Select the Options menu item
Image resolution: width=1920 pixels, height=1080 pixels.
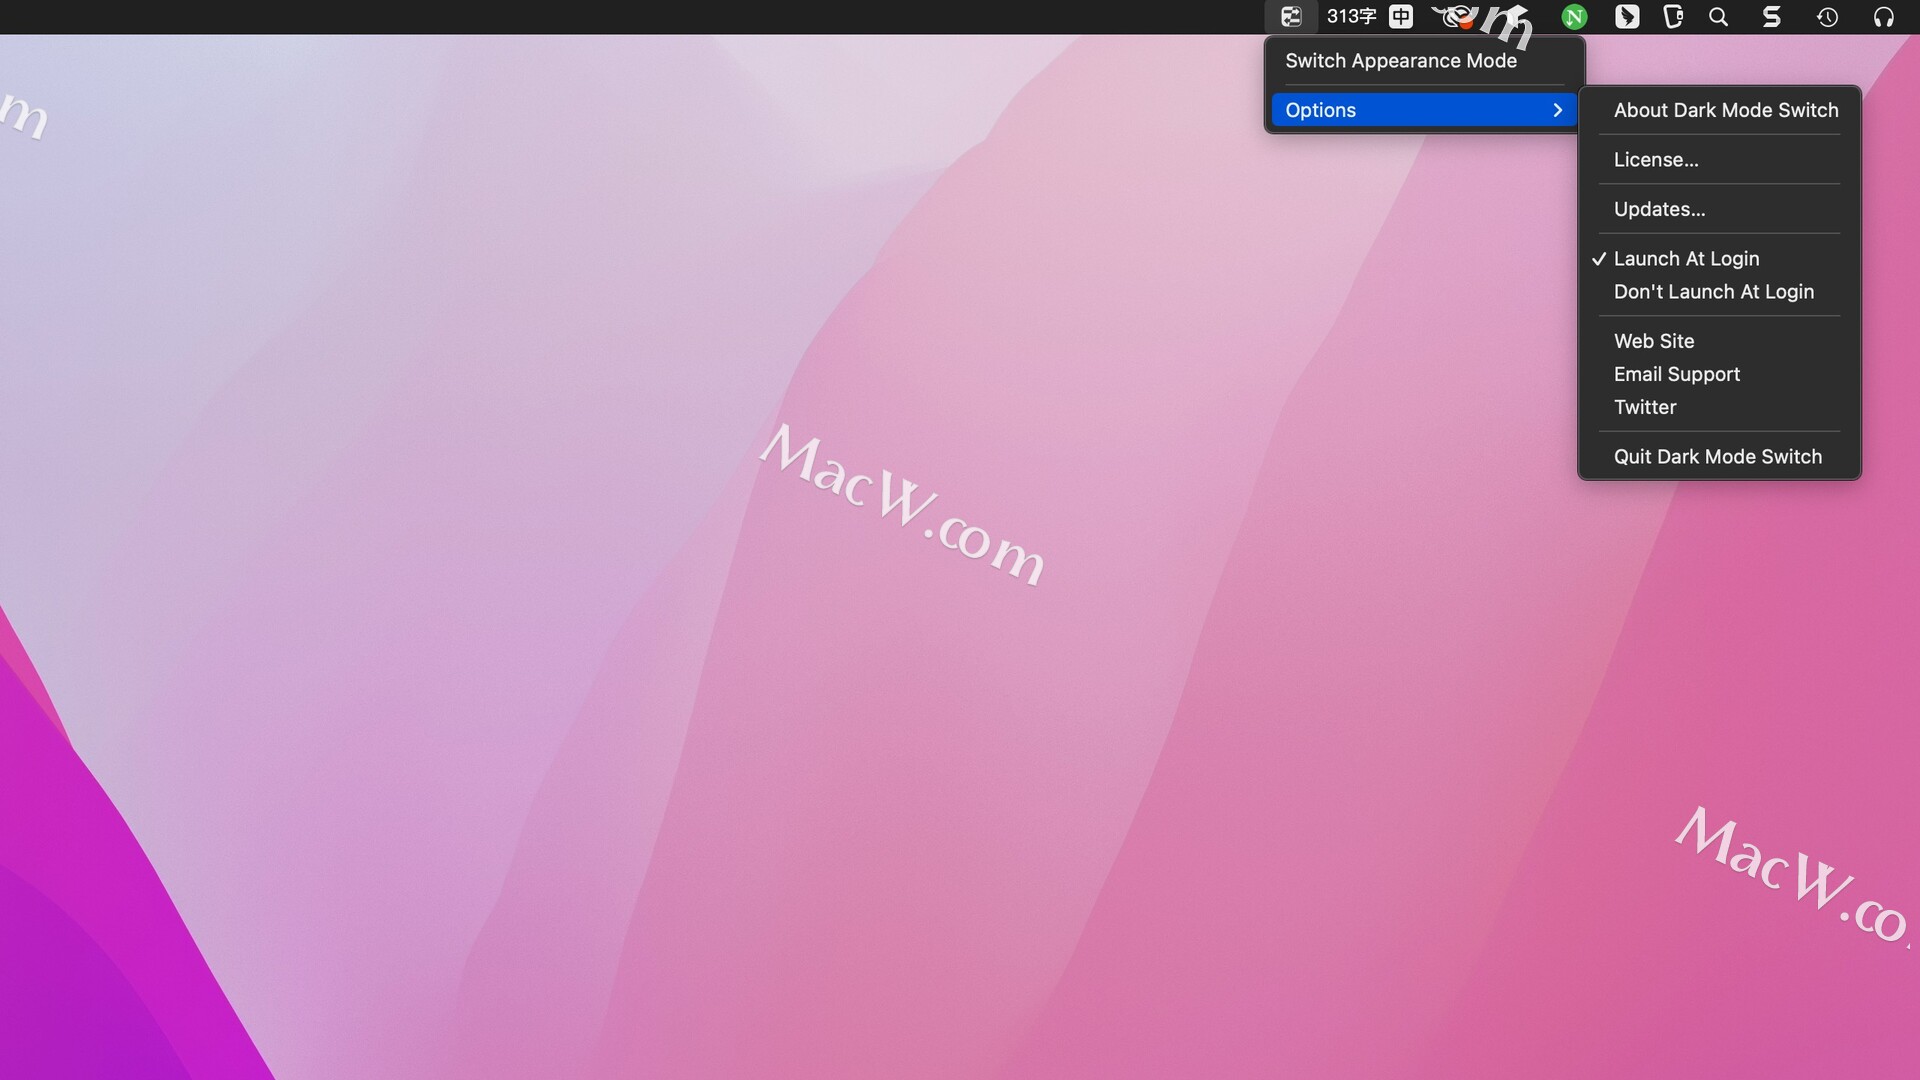(x=1424, y=110)
